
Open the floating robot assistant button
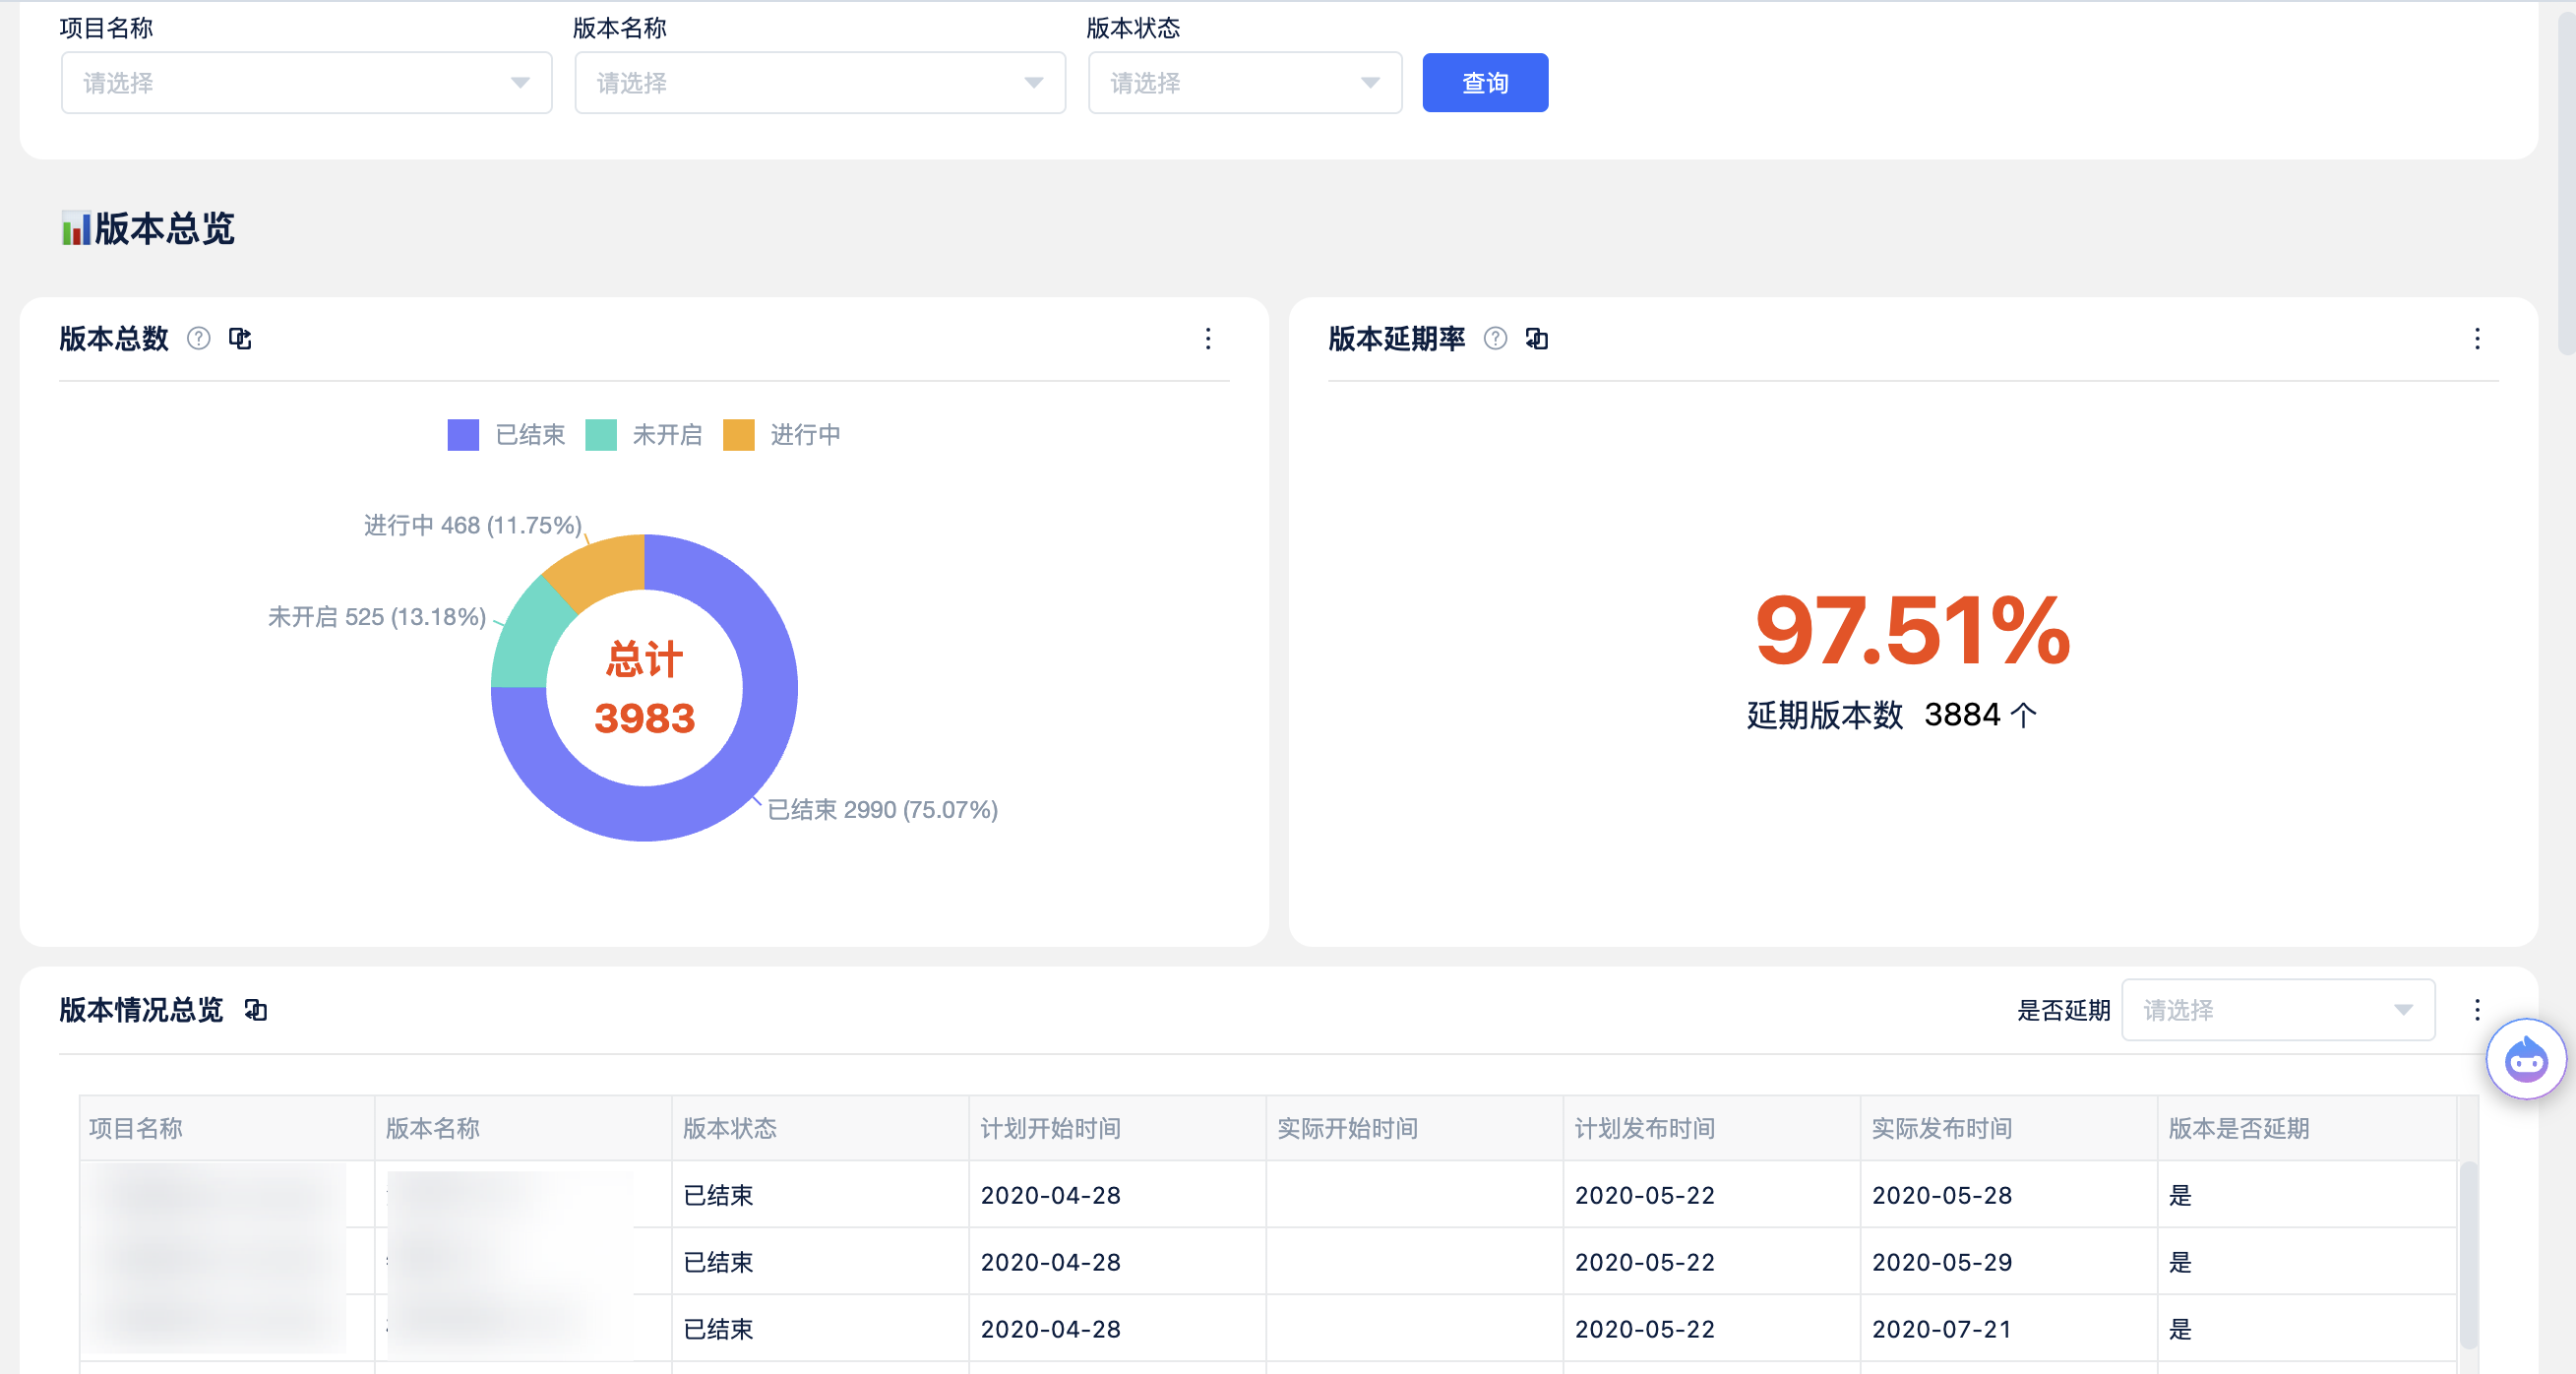tap(2525, 1059)
